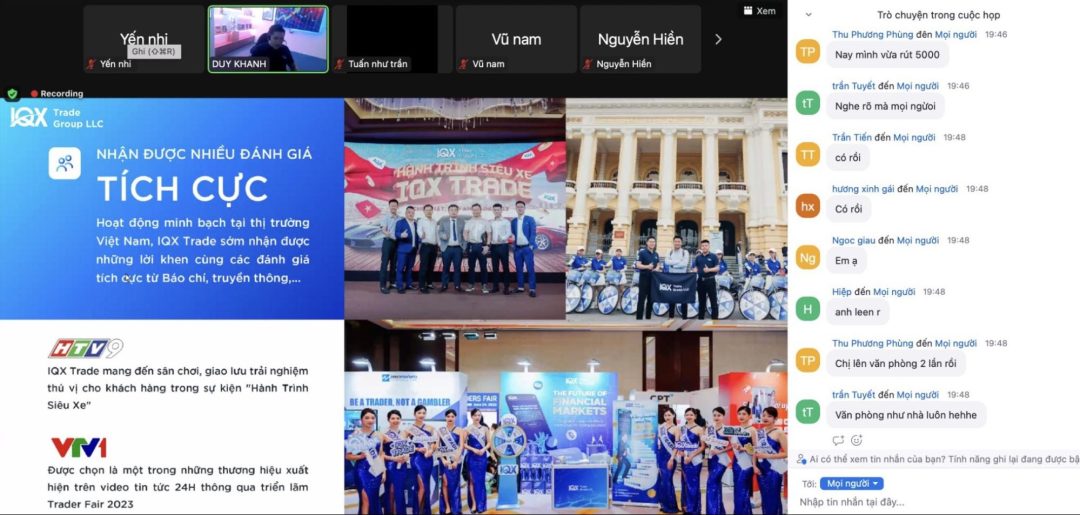Click the red Recording indicator
This screenshot has width=1080, height=515.
(x=56, y=94)
